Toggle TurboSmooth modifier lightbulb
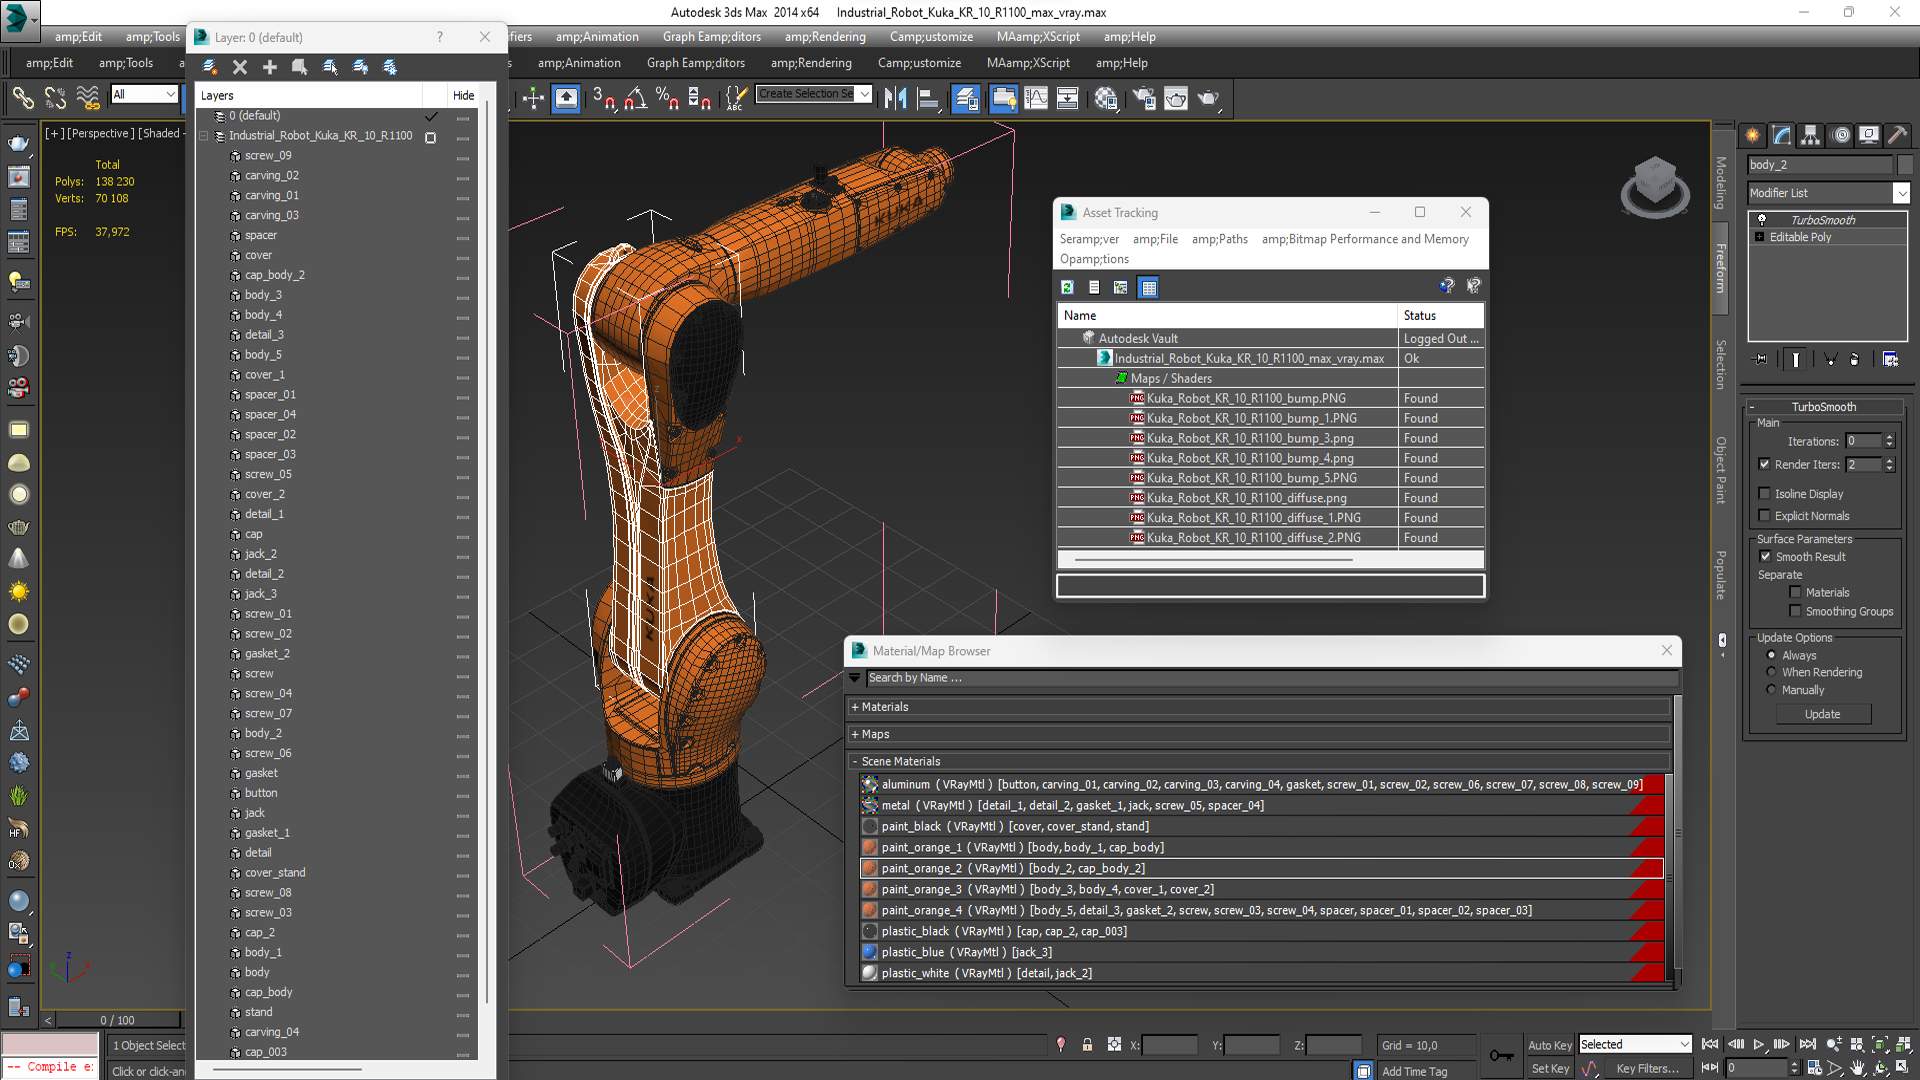Image resolution: width=1920 pixels, height=1080 pixels. coord(1762,220)
